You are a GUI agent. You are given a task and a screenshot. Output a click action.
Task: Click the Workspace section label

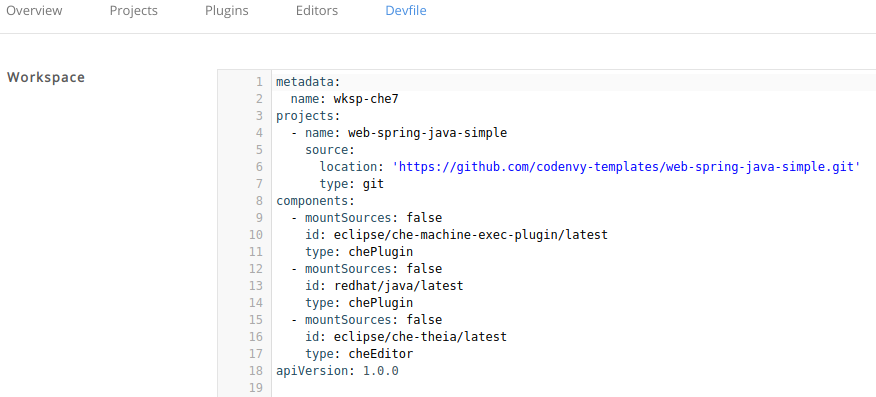[x=46, y=78]
